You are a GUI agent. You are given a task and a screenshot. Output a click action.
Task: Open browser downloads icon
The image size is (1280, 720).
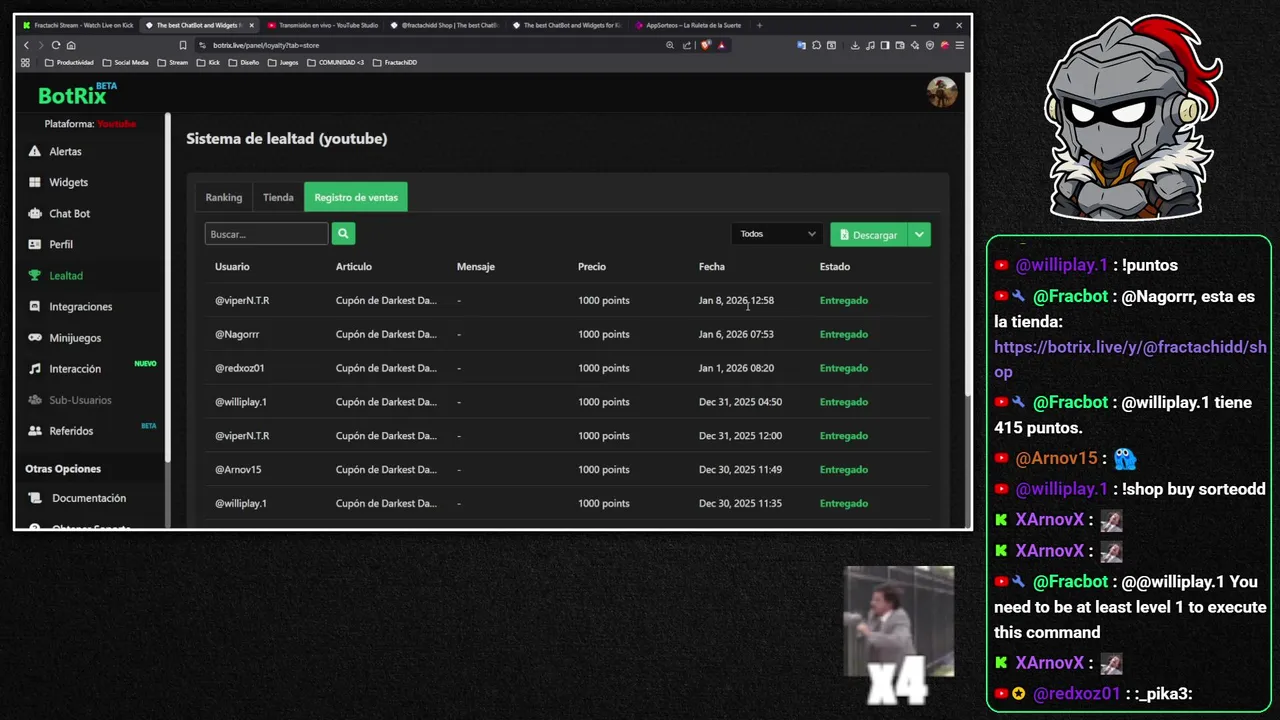click(856, 45)
